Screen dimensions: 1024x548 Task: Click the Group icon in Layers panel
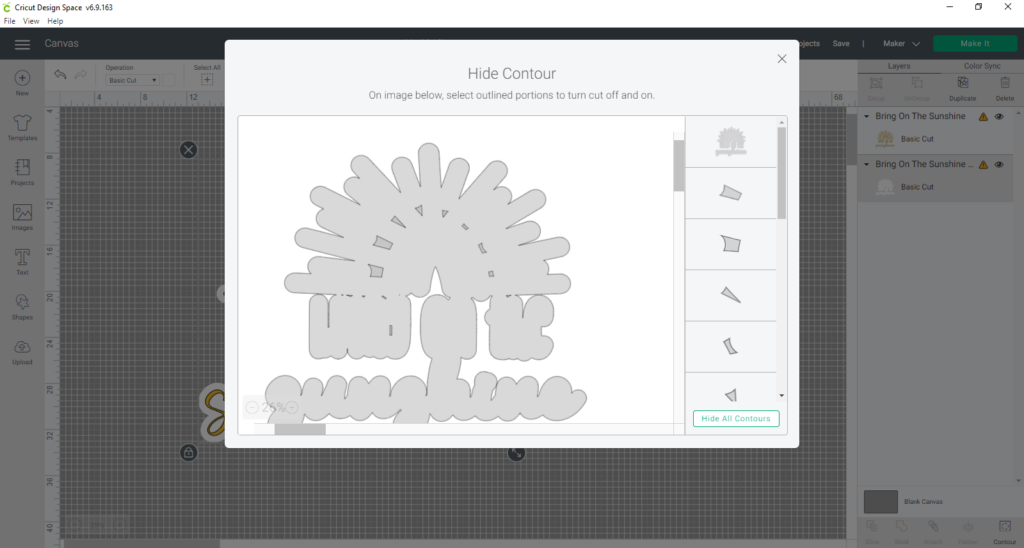pos(876,83)
